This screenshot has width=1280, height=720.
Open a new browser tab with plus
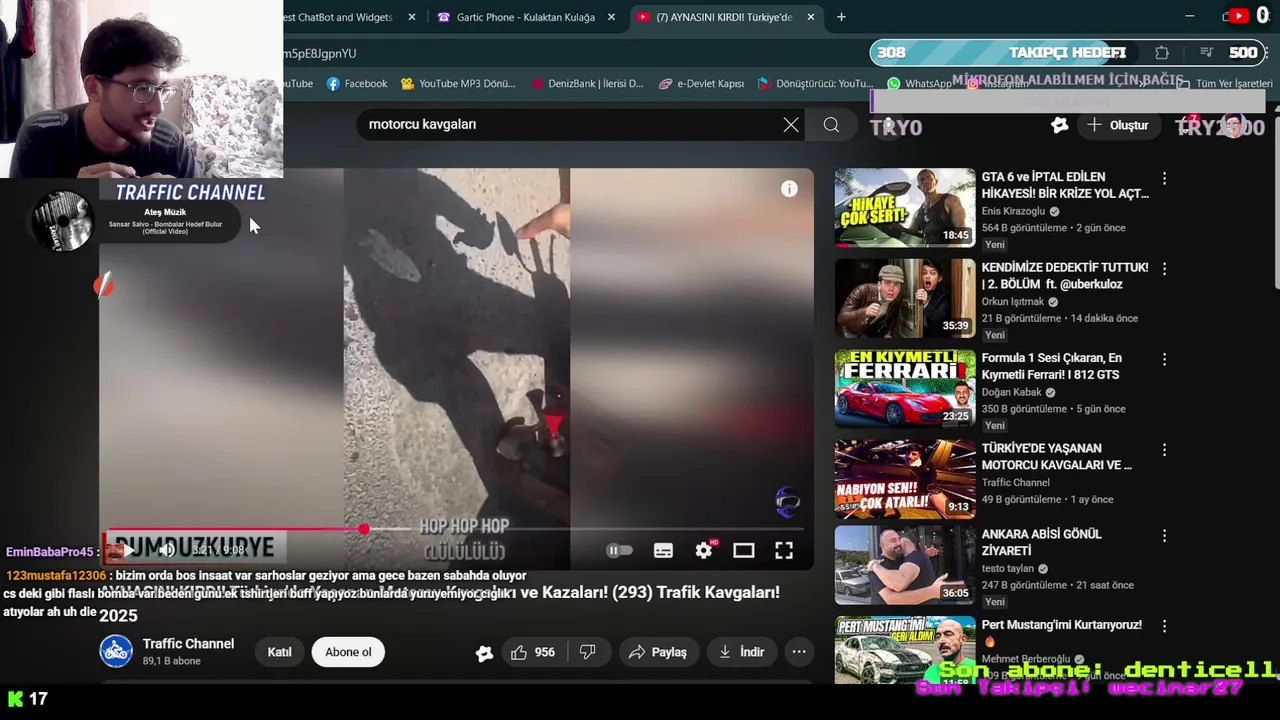point(841,17)
